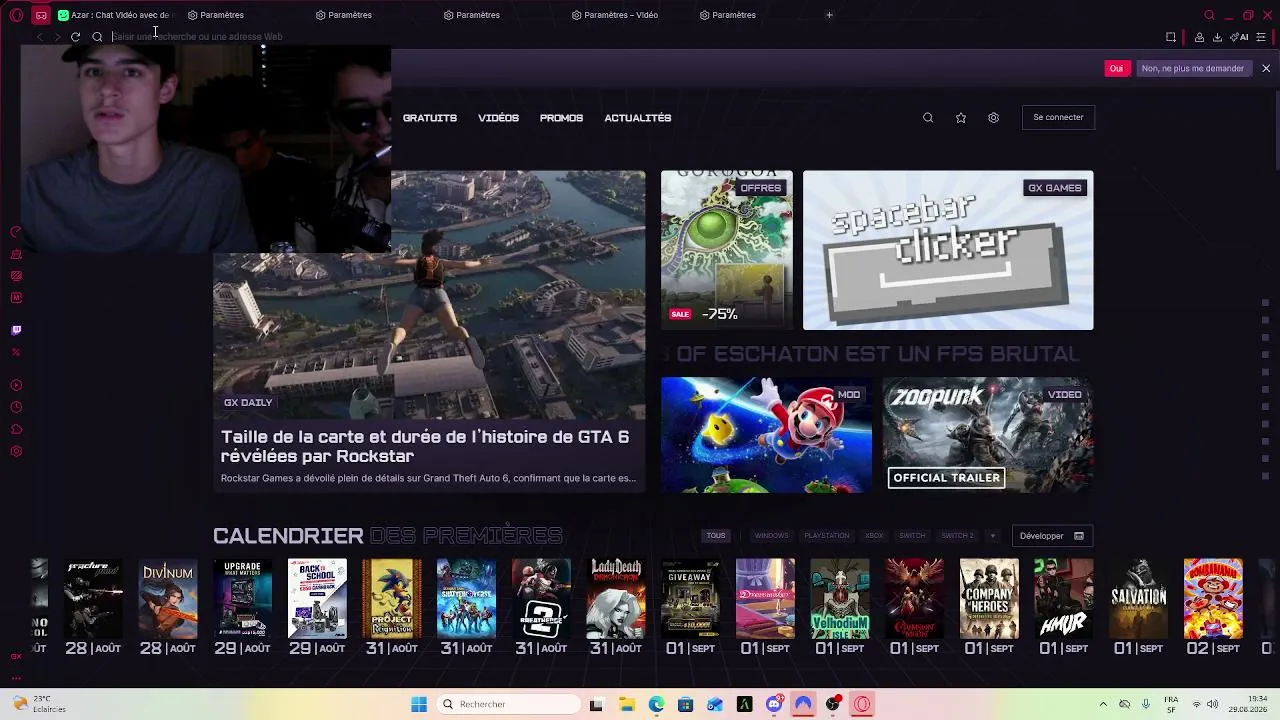Open Twitch in the sidebar
Screen dimensions: 1280x720
(x=16, y=330)
